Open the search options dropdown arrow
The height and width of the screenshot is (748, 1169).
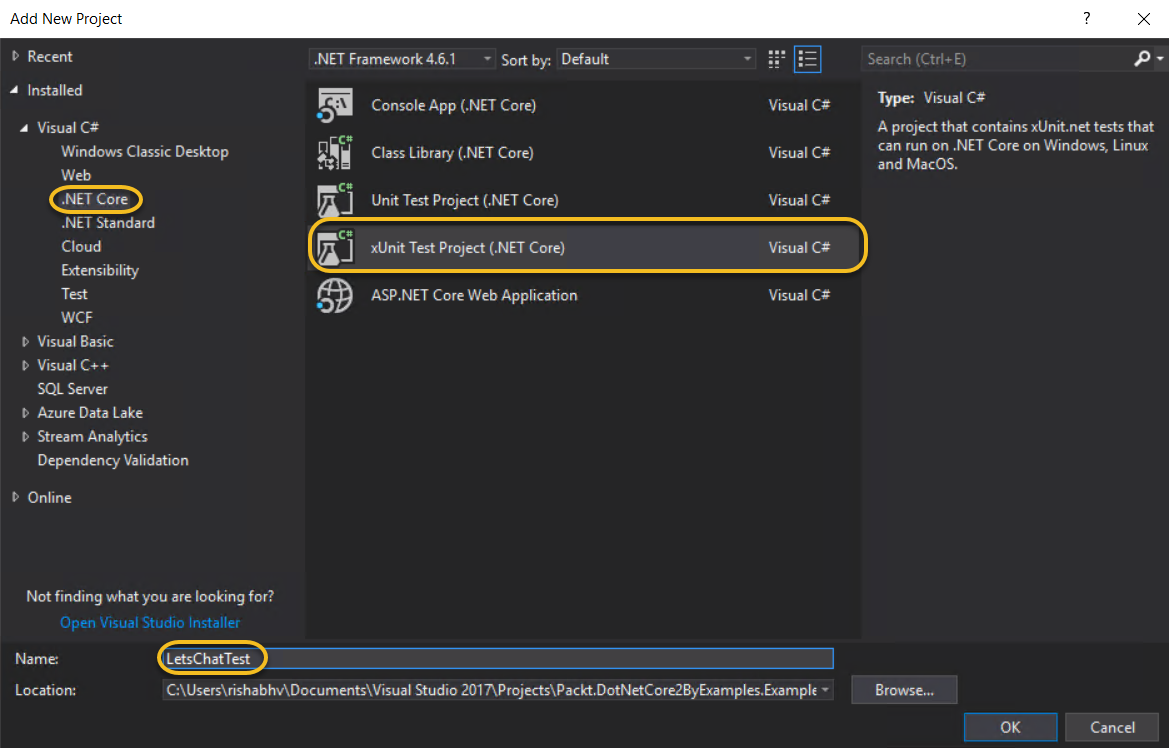coord(1160,58)
